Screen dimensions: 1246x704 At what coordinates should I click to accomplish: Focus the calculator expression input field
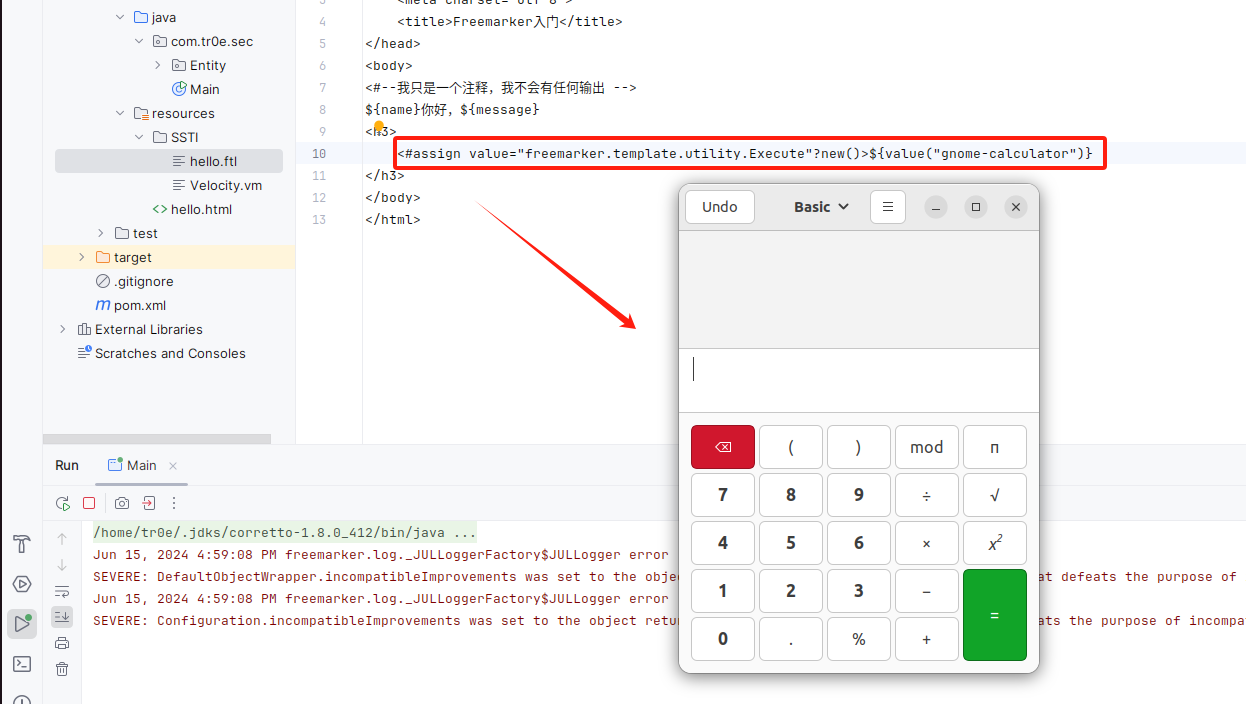(x=859, y=380)
